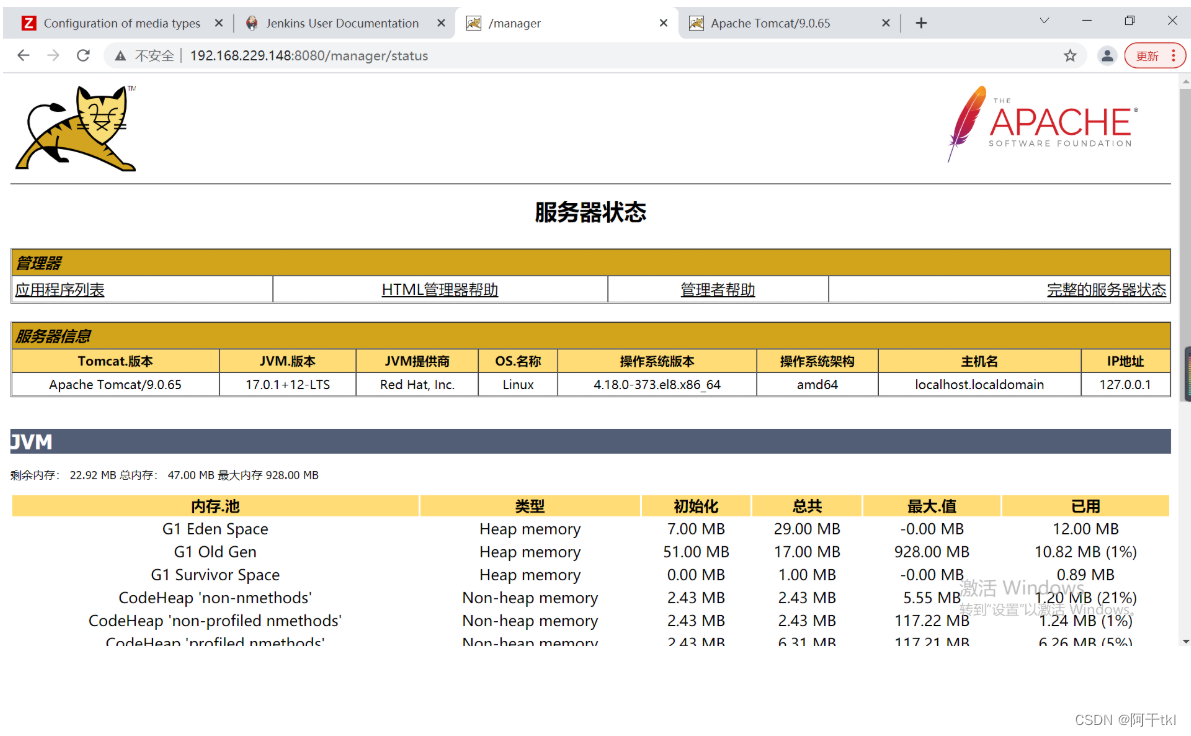The image size is (1191, 736).
Task: Toggle the bookmark star for this page
Action: click(x=1070, y=55)
